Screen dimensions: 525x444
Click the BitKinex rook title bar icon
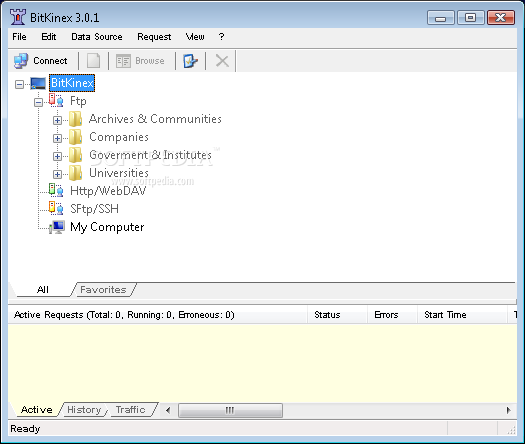pyautogui.click(x=18, y=17)
